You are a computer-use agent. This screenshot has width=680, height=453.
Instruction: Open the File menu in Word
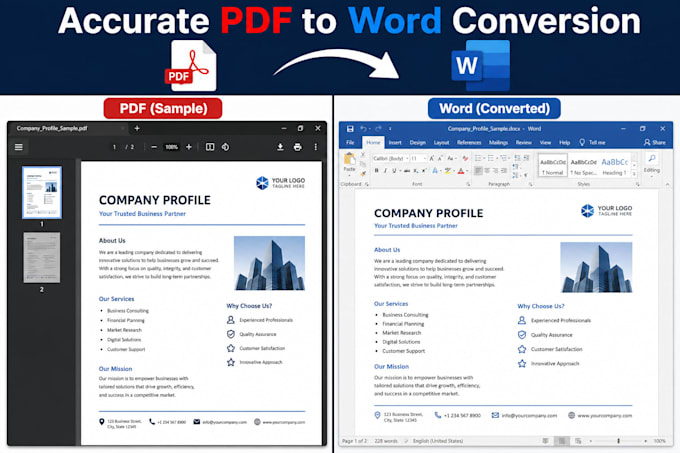pos(350,143)
